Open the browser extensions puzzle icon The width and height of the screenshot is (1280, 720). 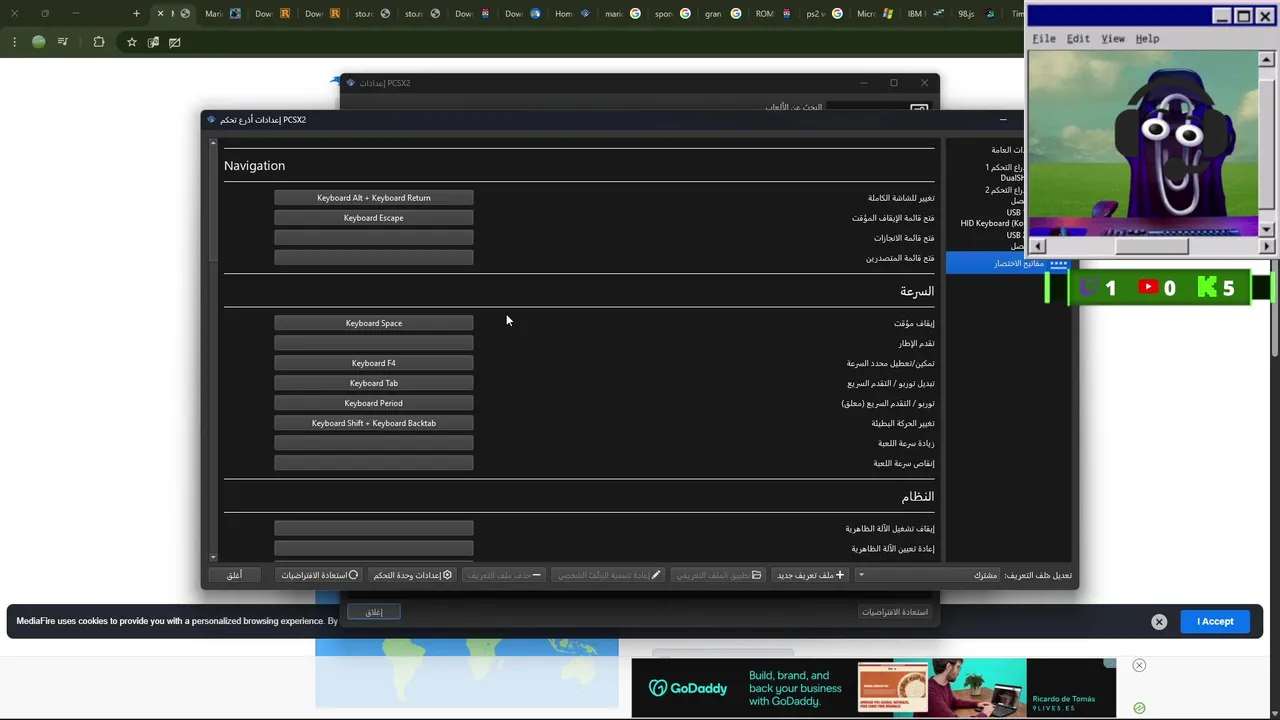pos(98,42)
